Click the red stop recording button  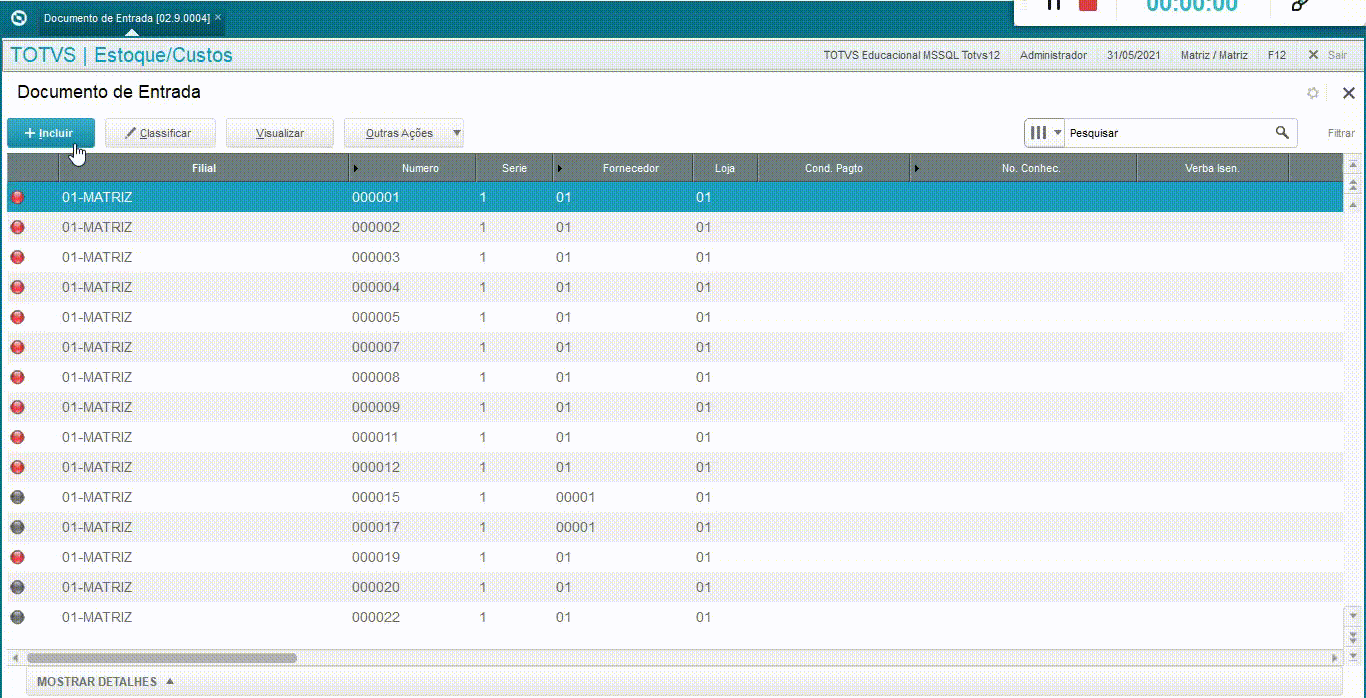[1088, 5]
